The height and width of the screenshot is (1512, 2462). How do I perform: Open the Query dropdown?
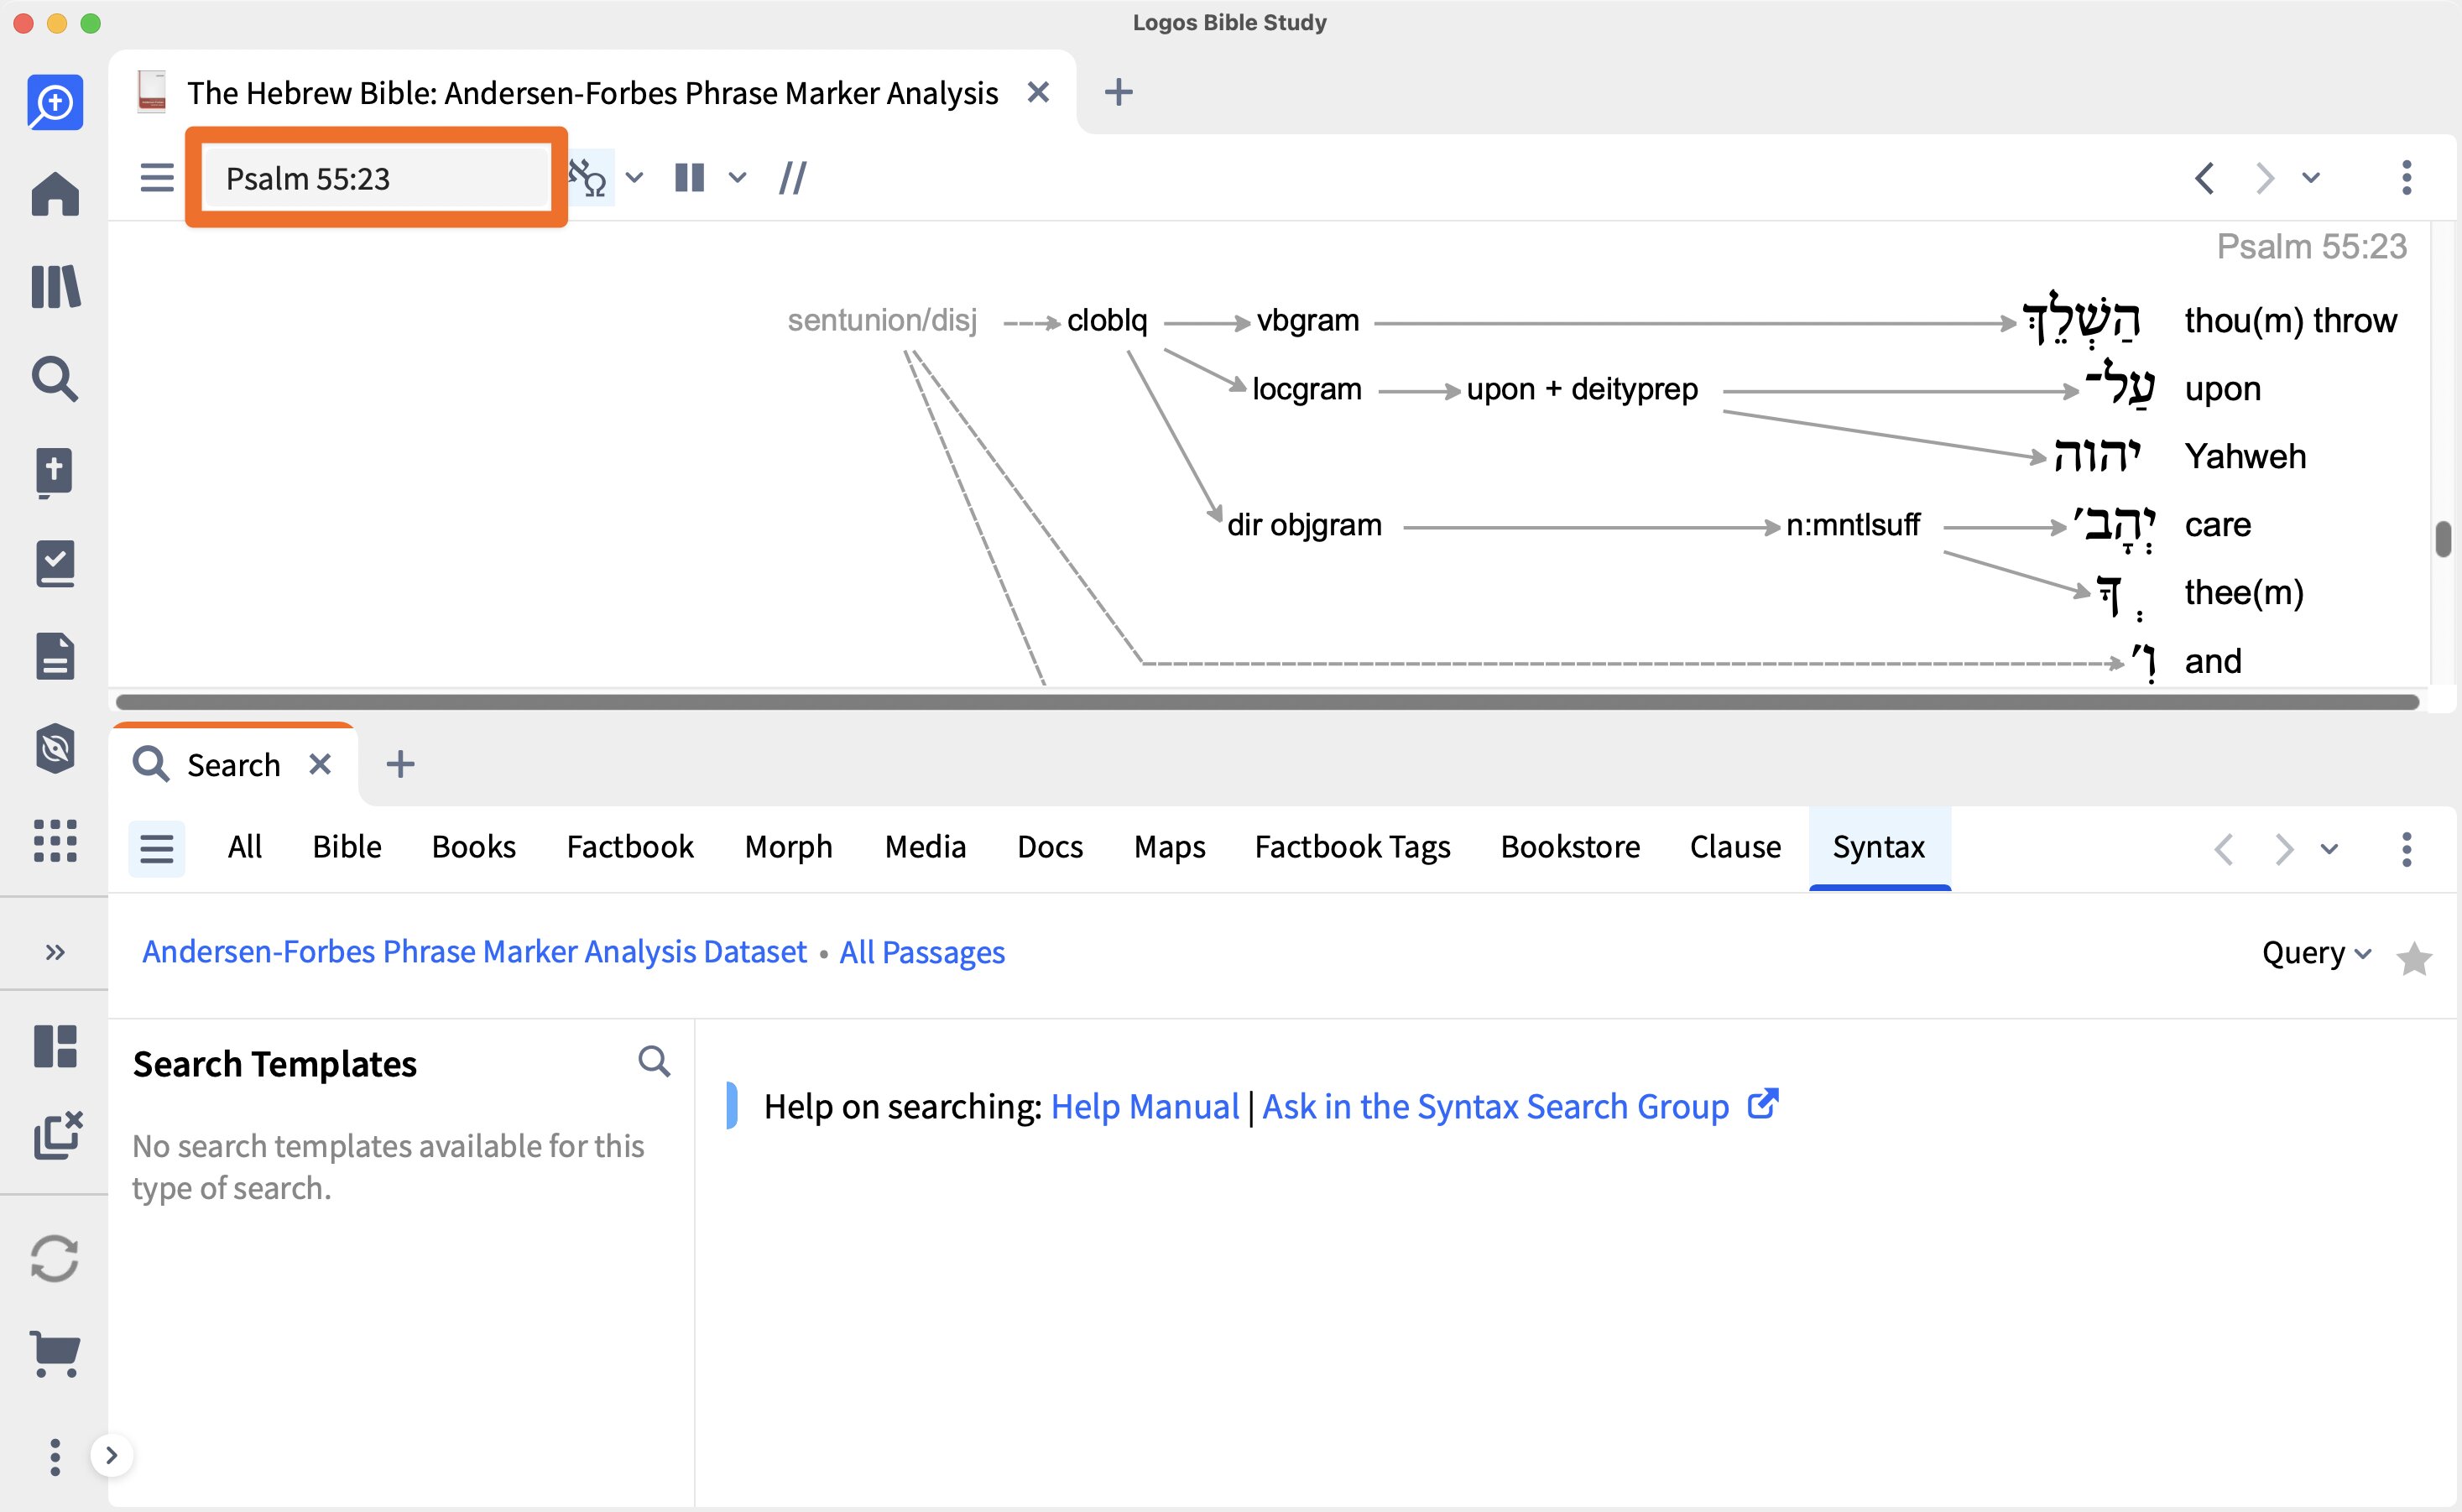point(2316,953)
